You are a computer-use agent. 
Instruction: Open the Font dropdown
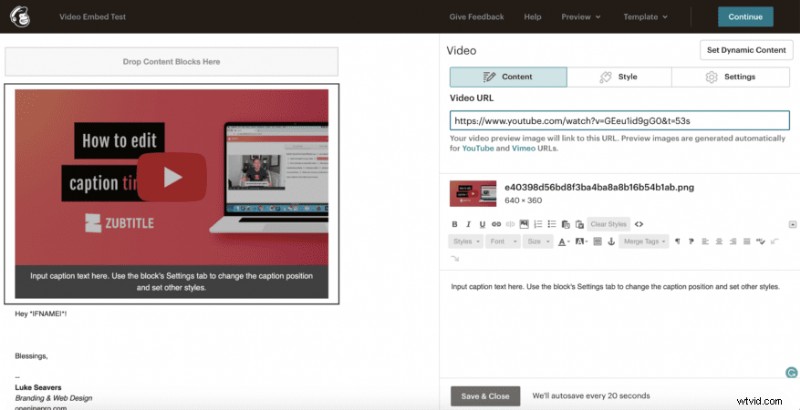pos(503,241)
